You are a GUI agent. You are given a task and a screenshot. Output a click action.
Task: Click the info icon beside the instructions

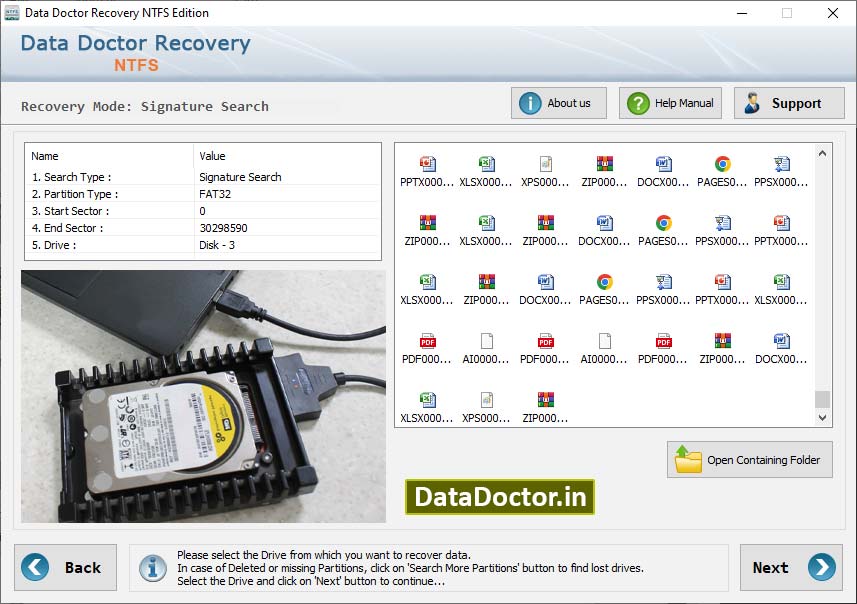pos(153,568)
